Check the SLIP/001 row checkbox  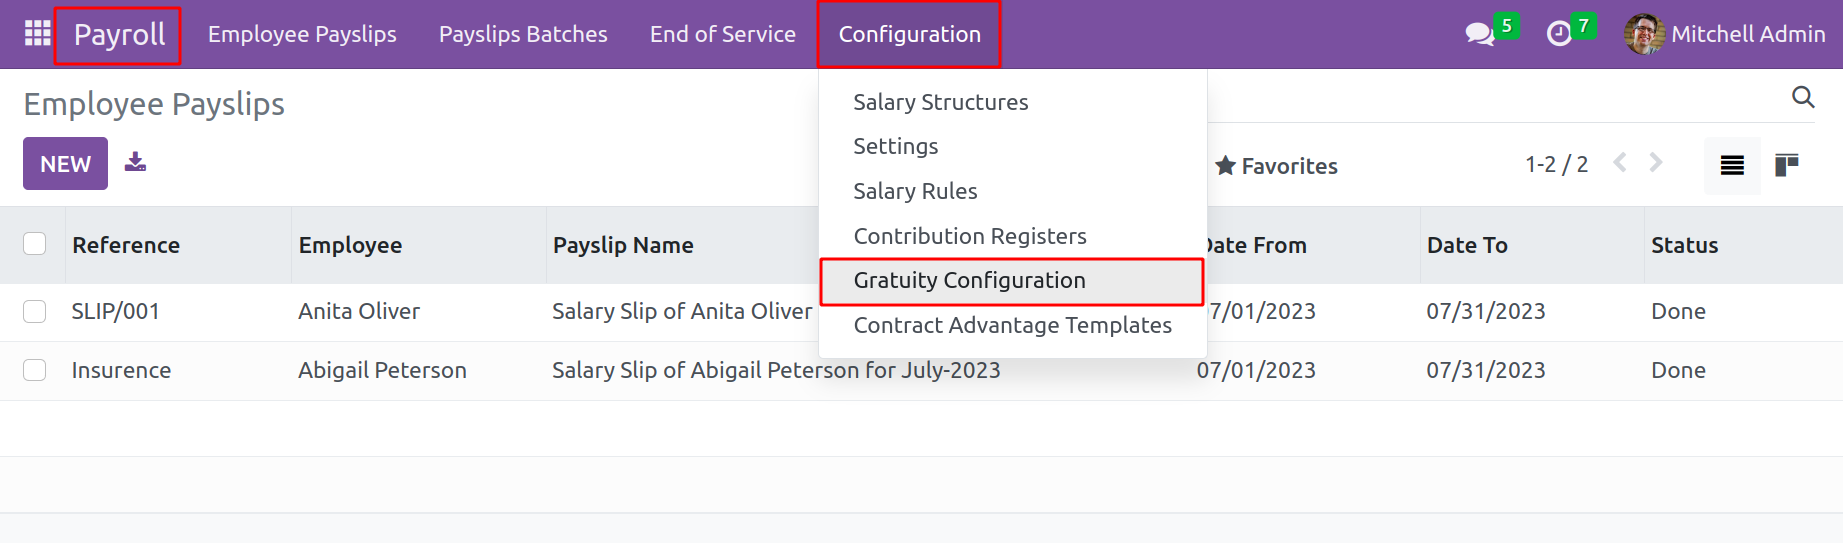[x=35, y=311]
